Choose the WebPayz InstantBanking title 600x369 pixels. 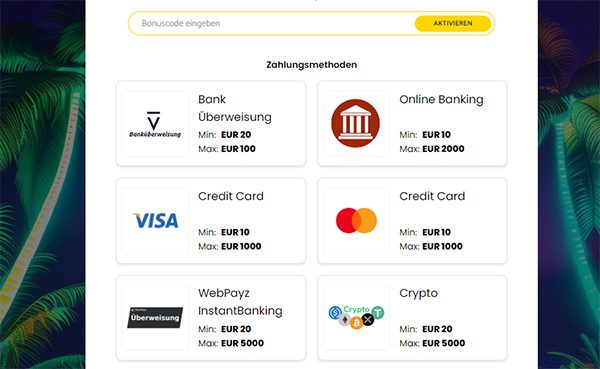pyautogui.click(x=240, y=302)
